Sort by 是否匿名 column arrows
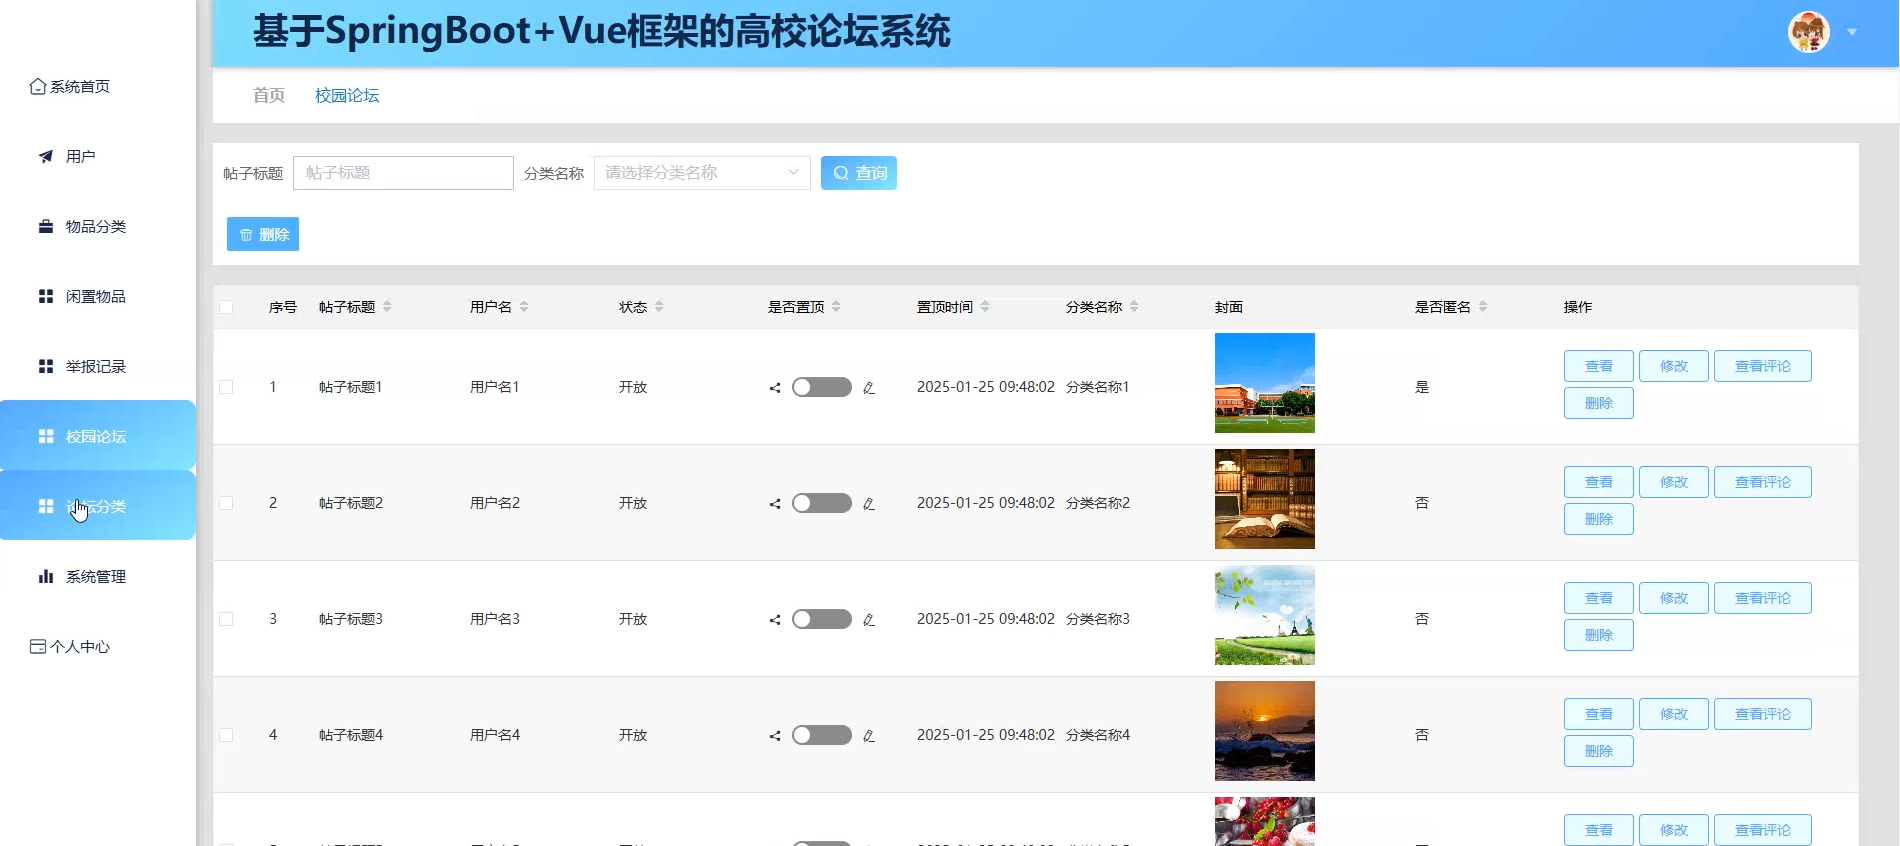This screenshot has width=1900, height=846. [x=1483, y=307]
